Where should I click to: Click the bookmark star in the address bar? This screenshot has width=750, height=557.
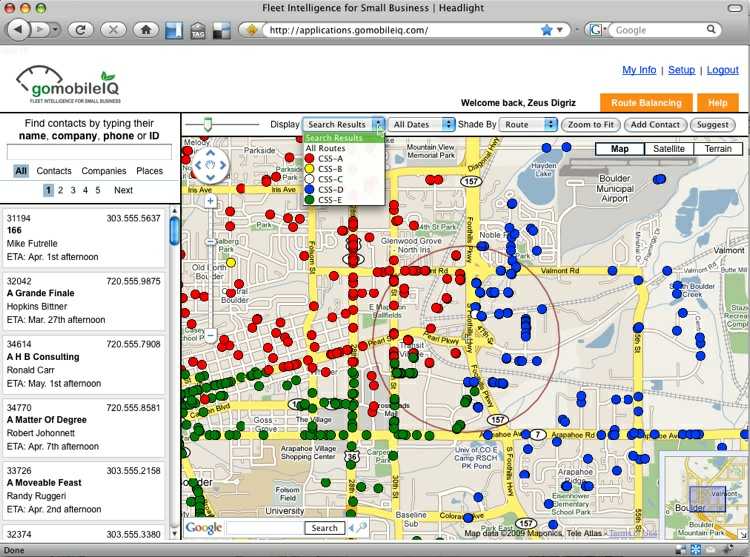[547, 30]
